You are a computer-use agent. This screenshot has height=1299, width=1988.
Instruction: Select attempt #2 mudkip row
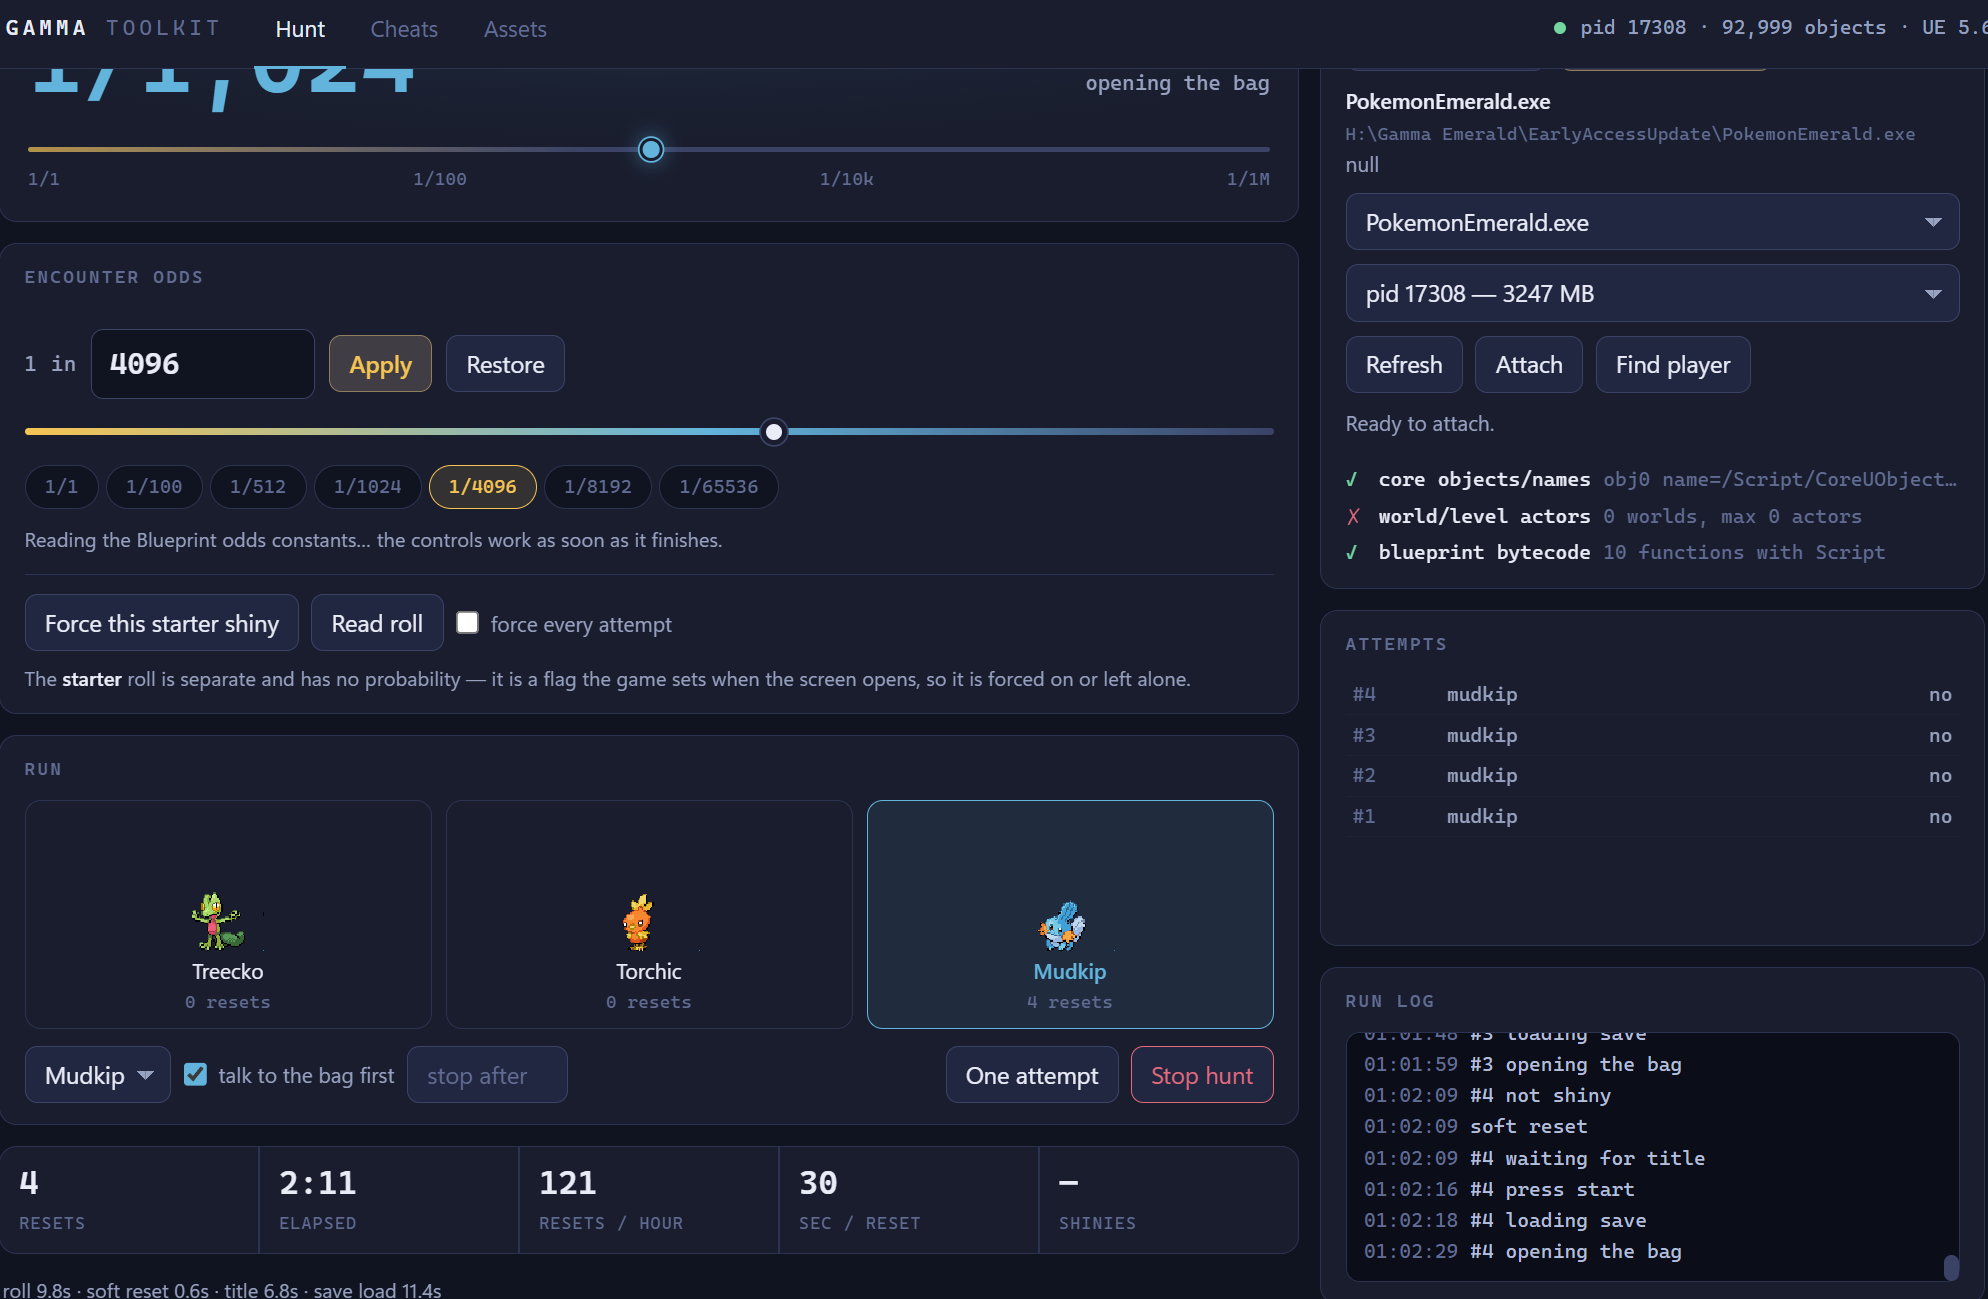(1652, 775)
